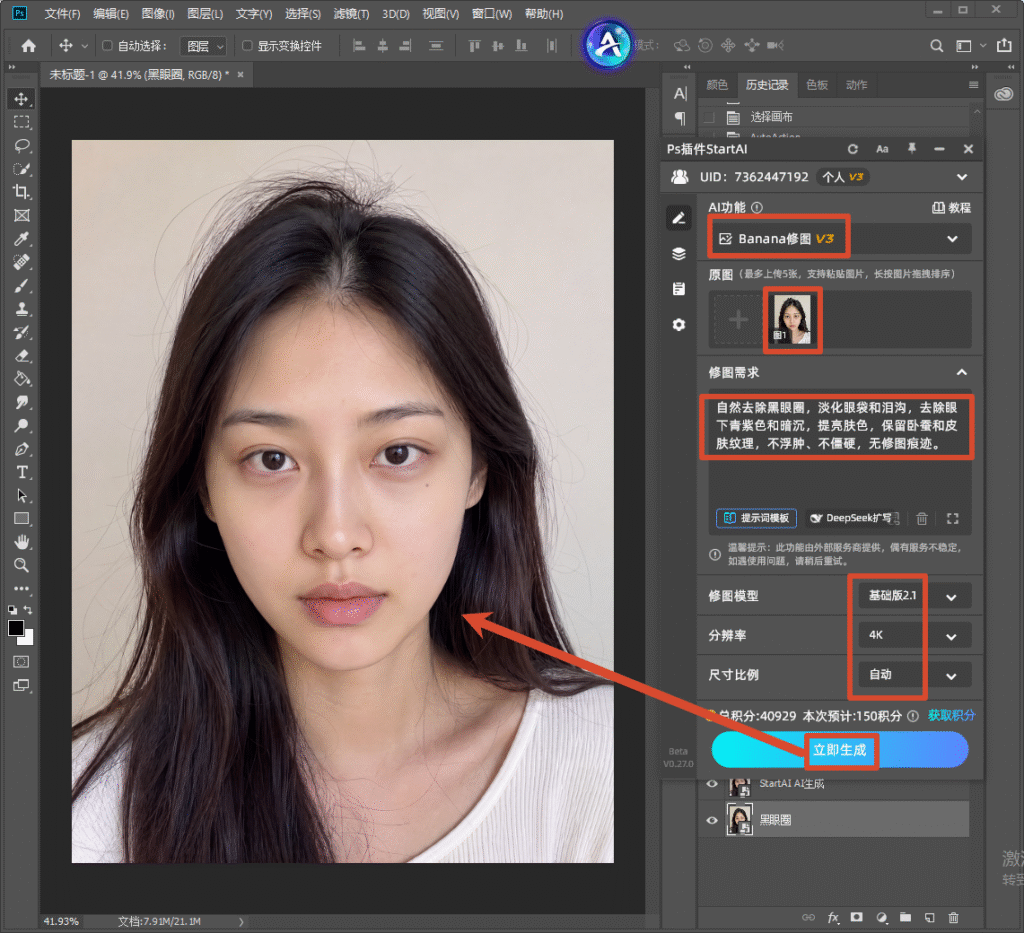Select the Spot Healing Brush tool
1024x933 pixels.
pyautogui.click(x=22, y=262)
